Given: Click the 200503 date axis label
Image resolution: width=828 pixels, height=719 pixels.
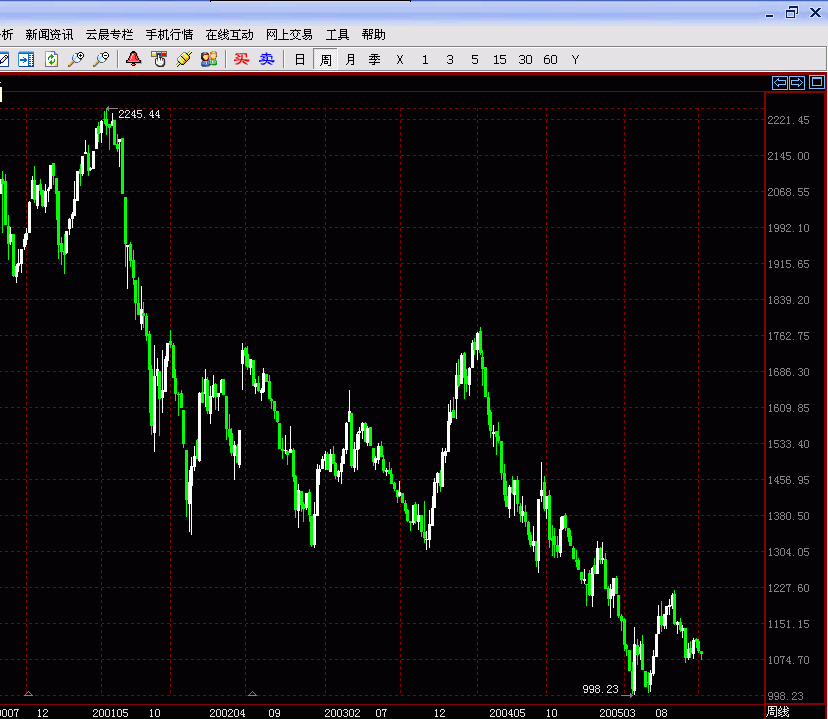Looking at the screenshot, I should coord(617,713).
